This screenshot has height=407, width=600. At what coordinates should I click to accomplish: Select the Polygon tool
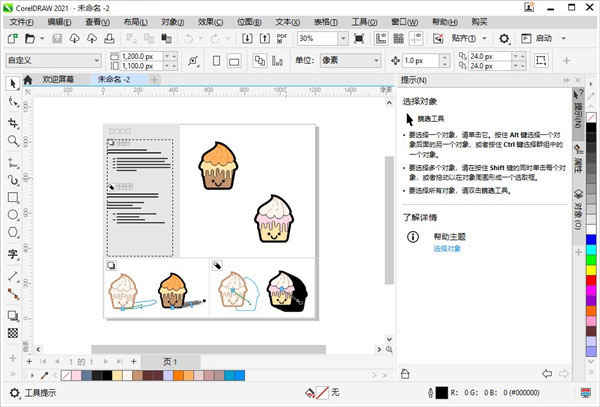point(13,232)
